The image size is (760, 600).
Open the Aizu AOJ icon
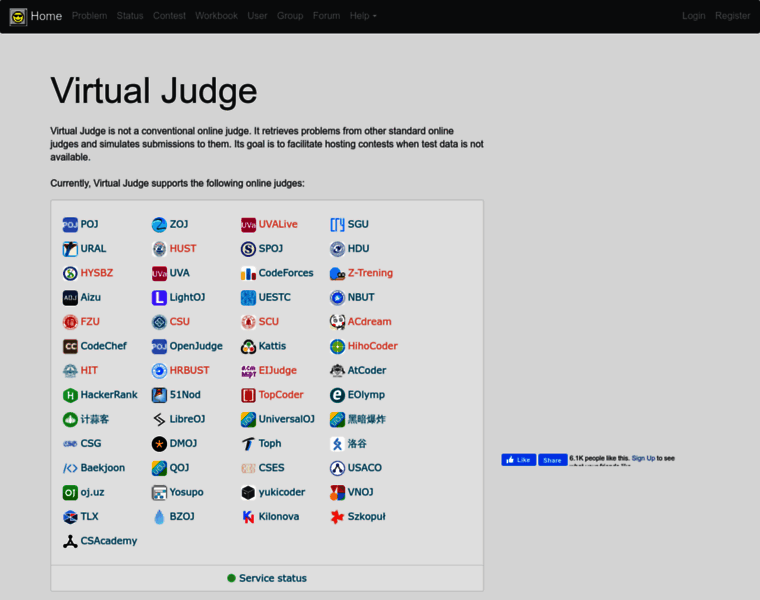click(70, 298)
